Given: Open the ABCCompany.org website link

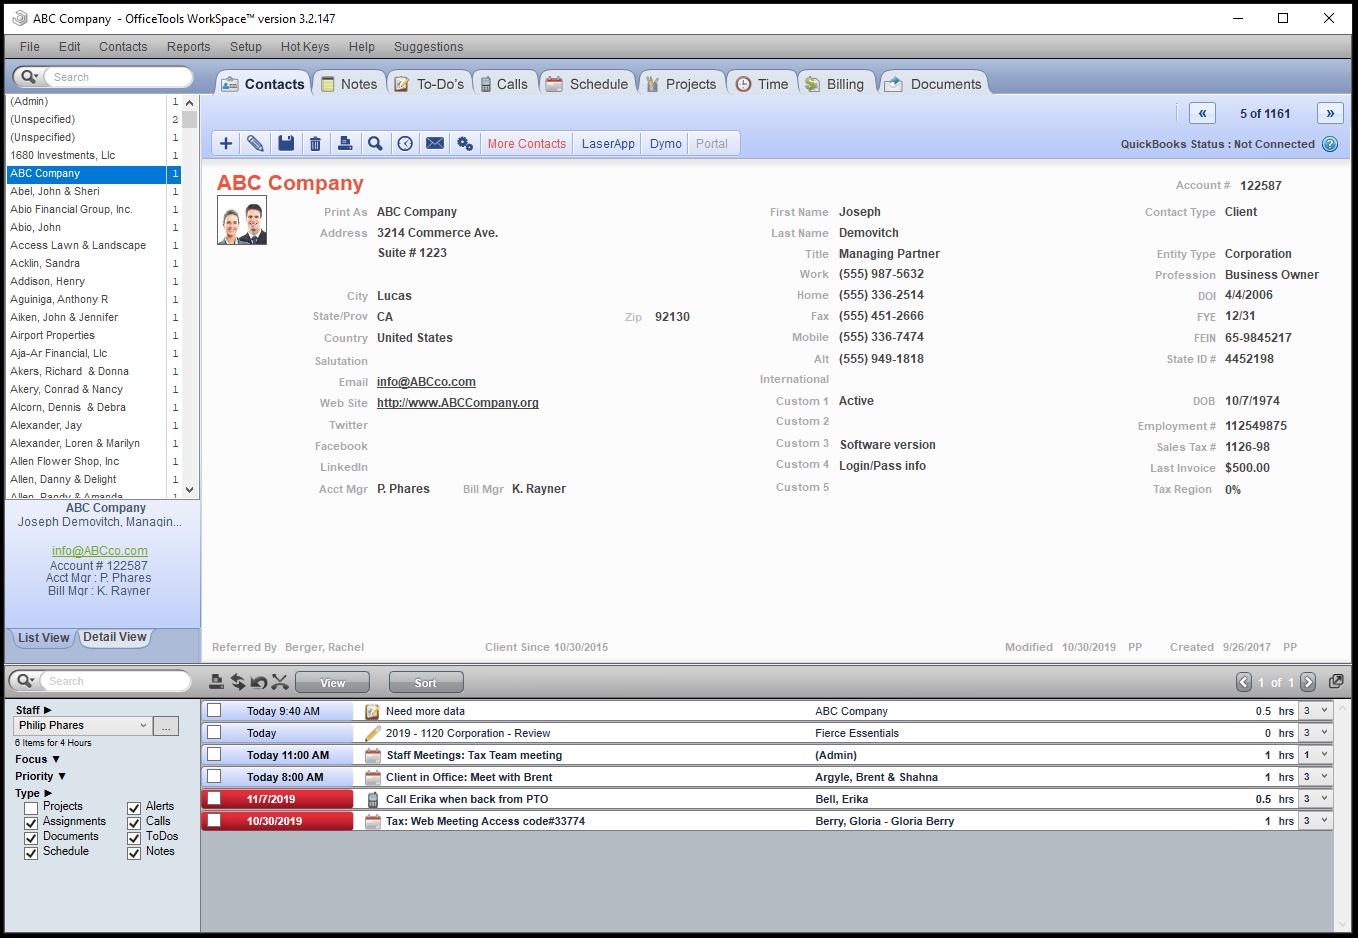Looking at the screenshot, I should click(x=458, y=403).
